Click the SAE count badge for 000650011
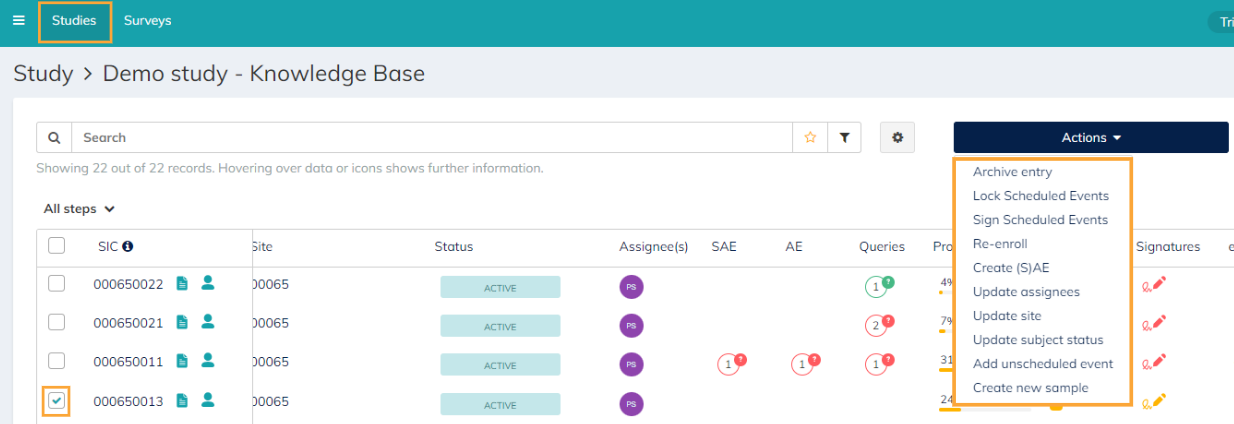Screen dimensions: 1234x424 (729, 365)
